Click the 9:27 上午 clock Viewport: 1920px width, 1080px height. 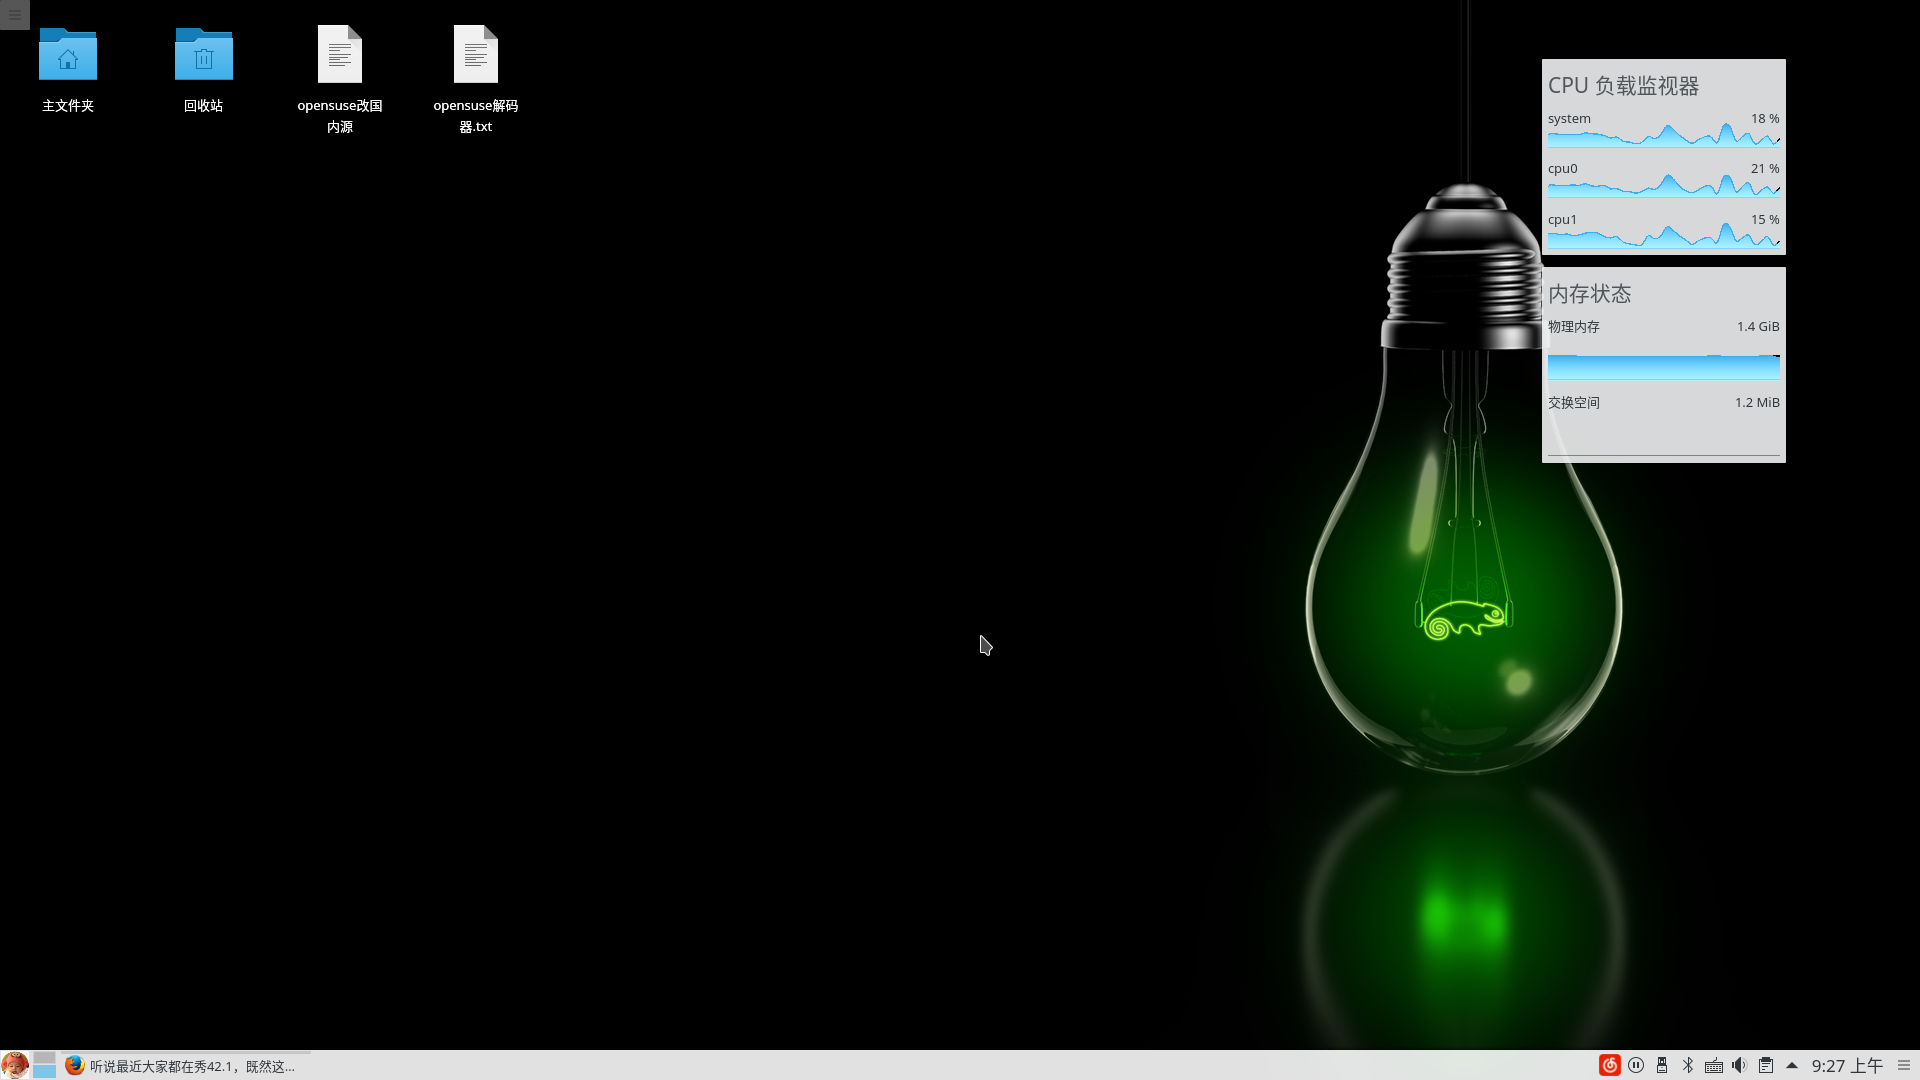pos(1846,1066)
